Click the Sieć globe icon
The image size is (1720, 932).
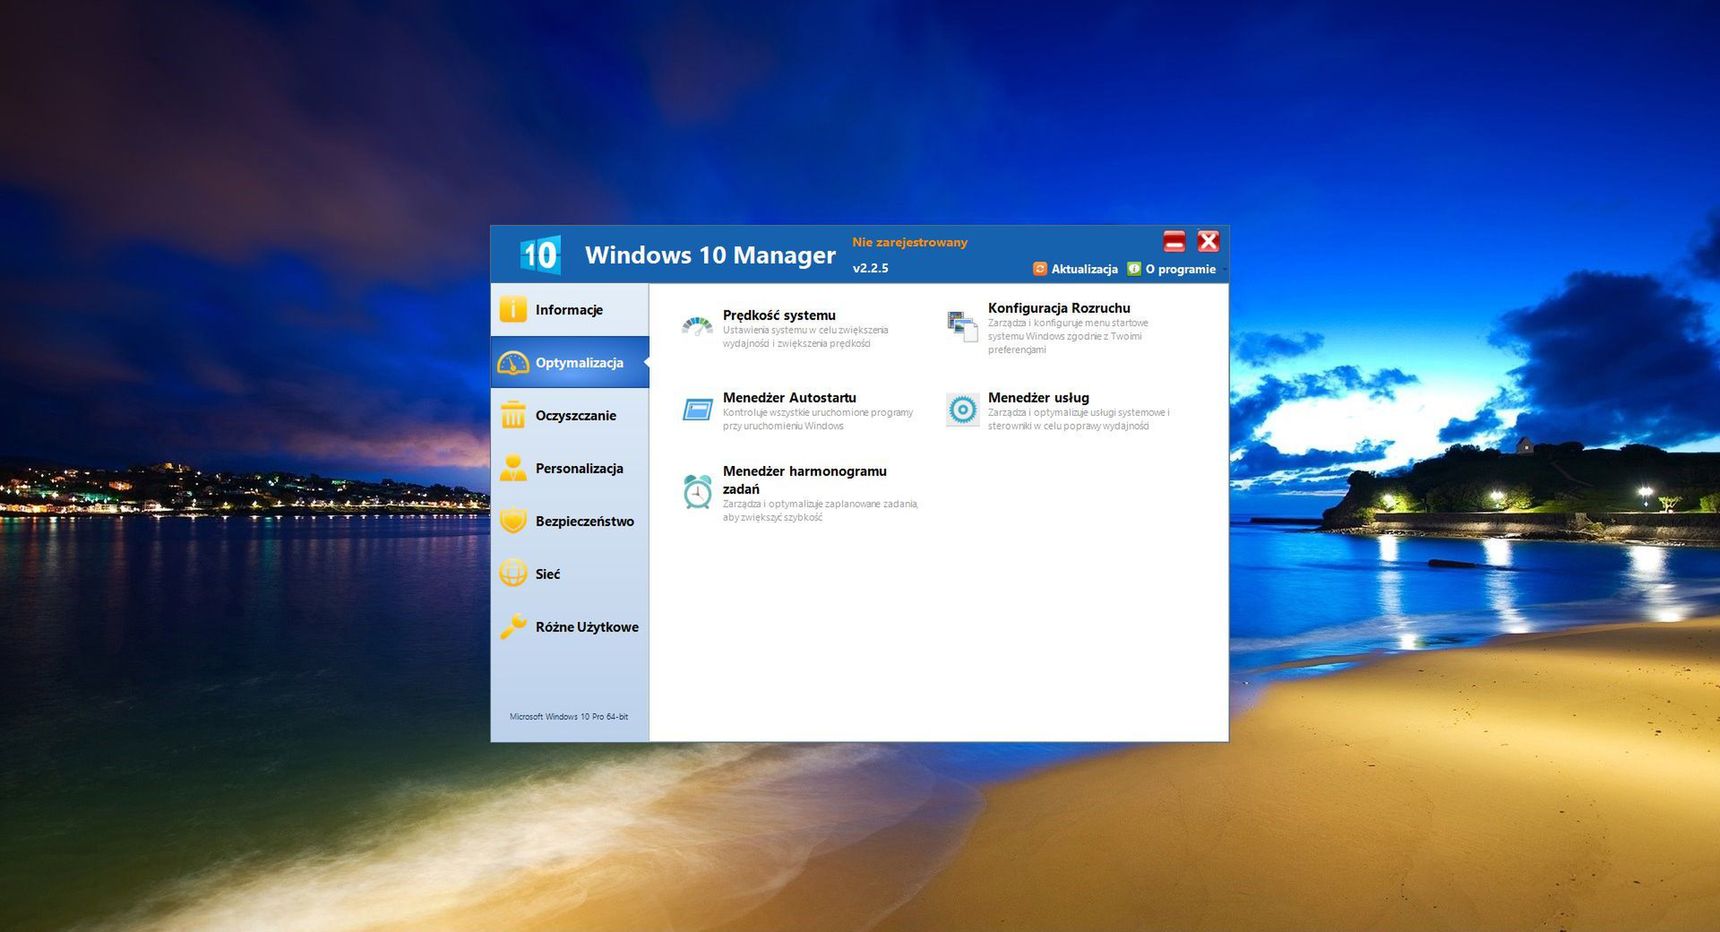click(513, 574)
